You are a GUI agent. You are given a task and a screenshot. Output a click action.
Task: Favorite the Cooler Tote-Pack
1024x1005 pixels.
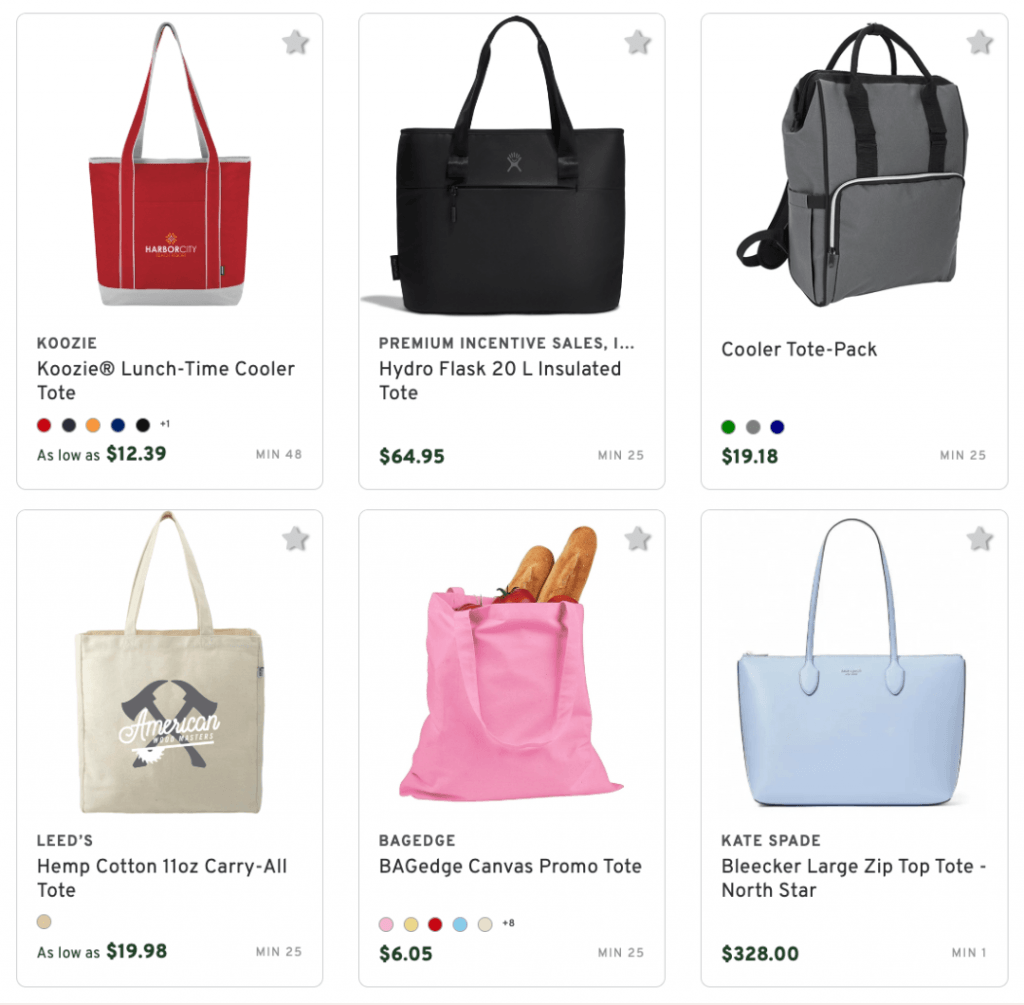[x=977, y=43]
